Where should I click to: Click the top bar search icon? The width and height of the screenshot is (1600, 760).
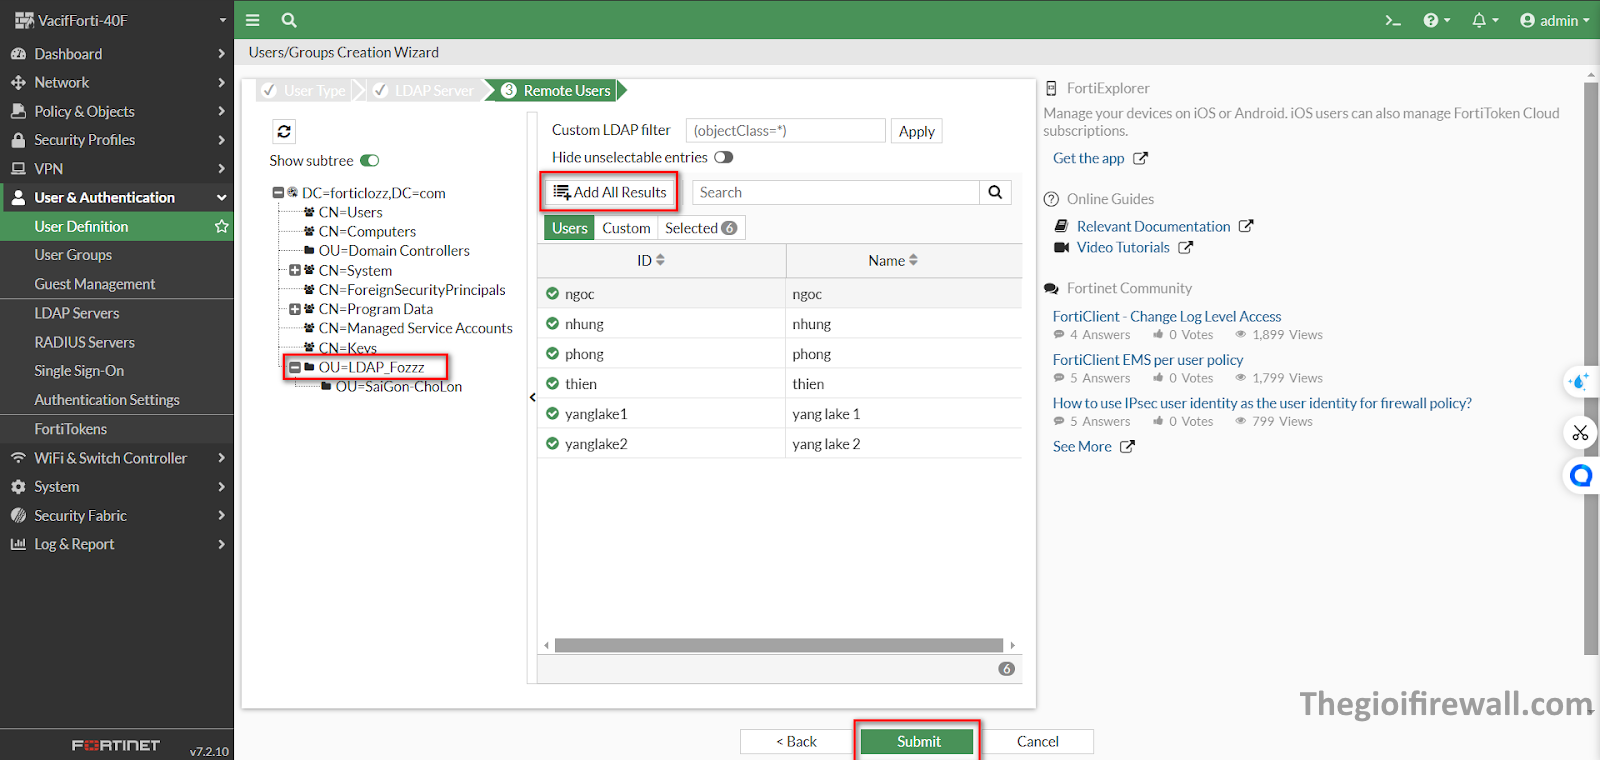pyautogui.click(x=289, y=20)
